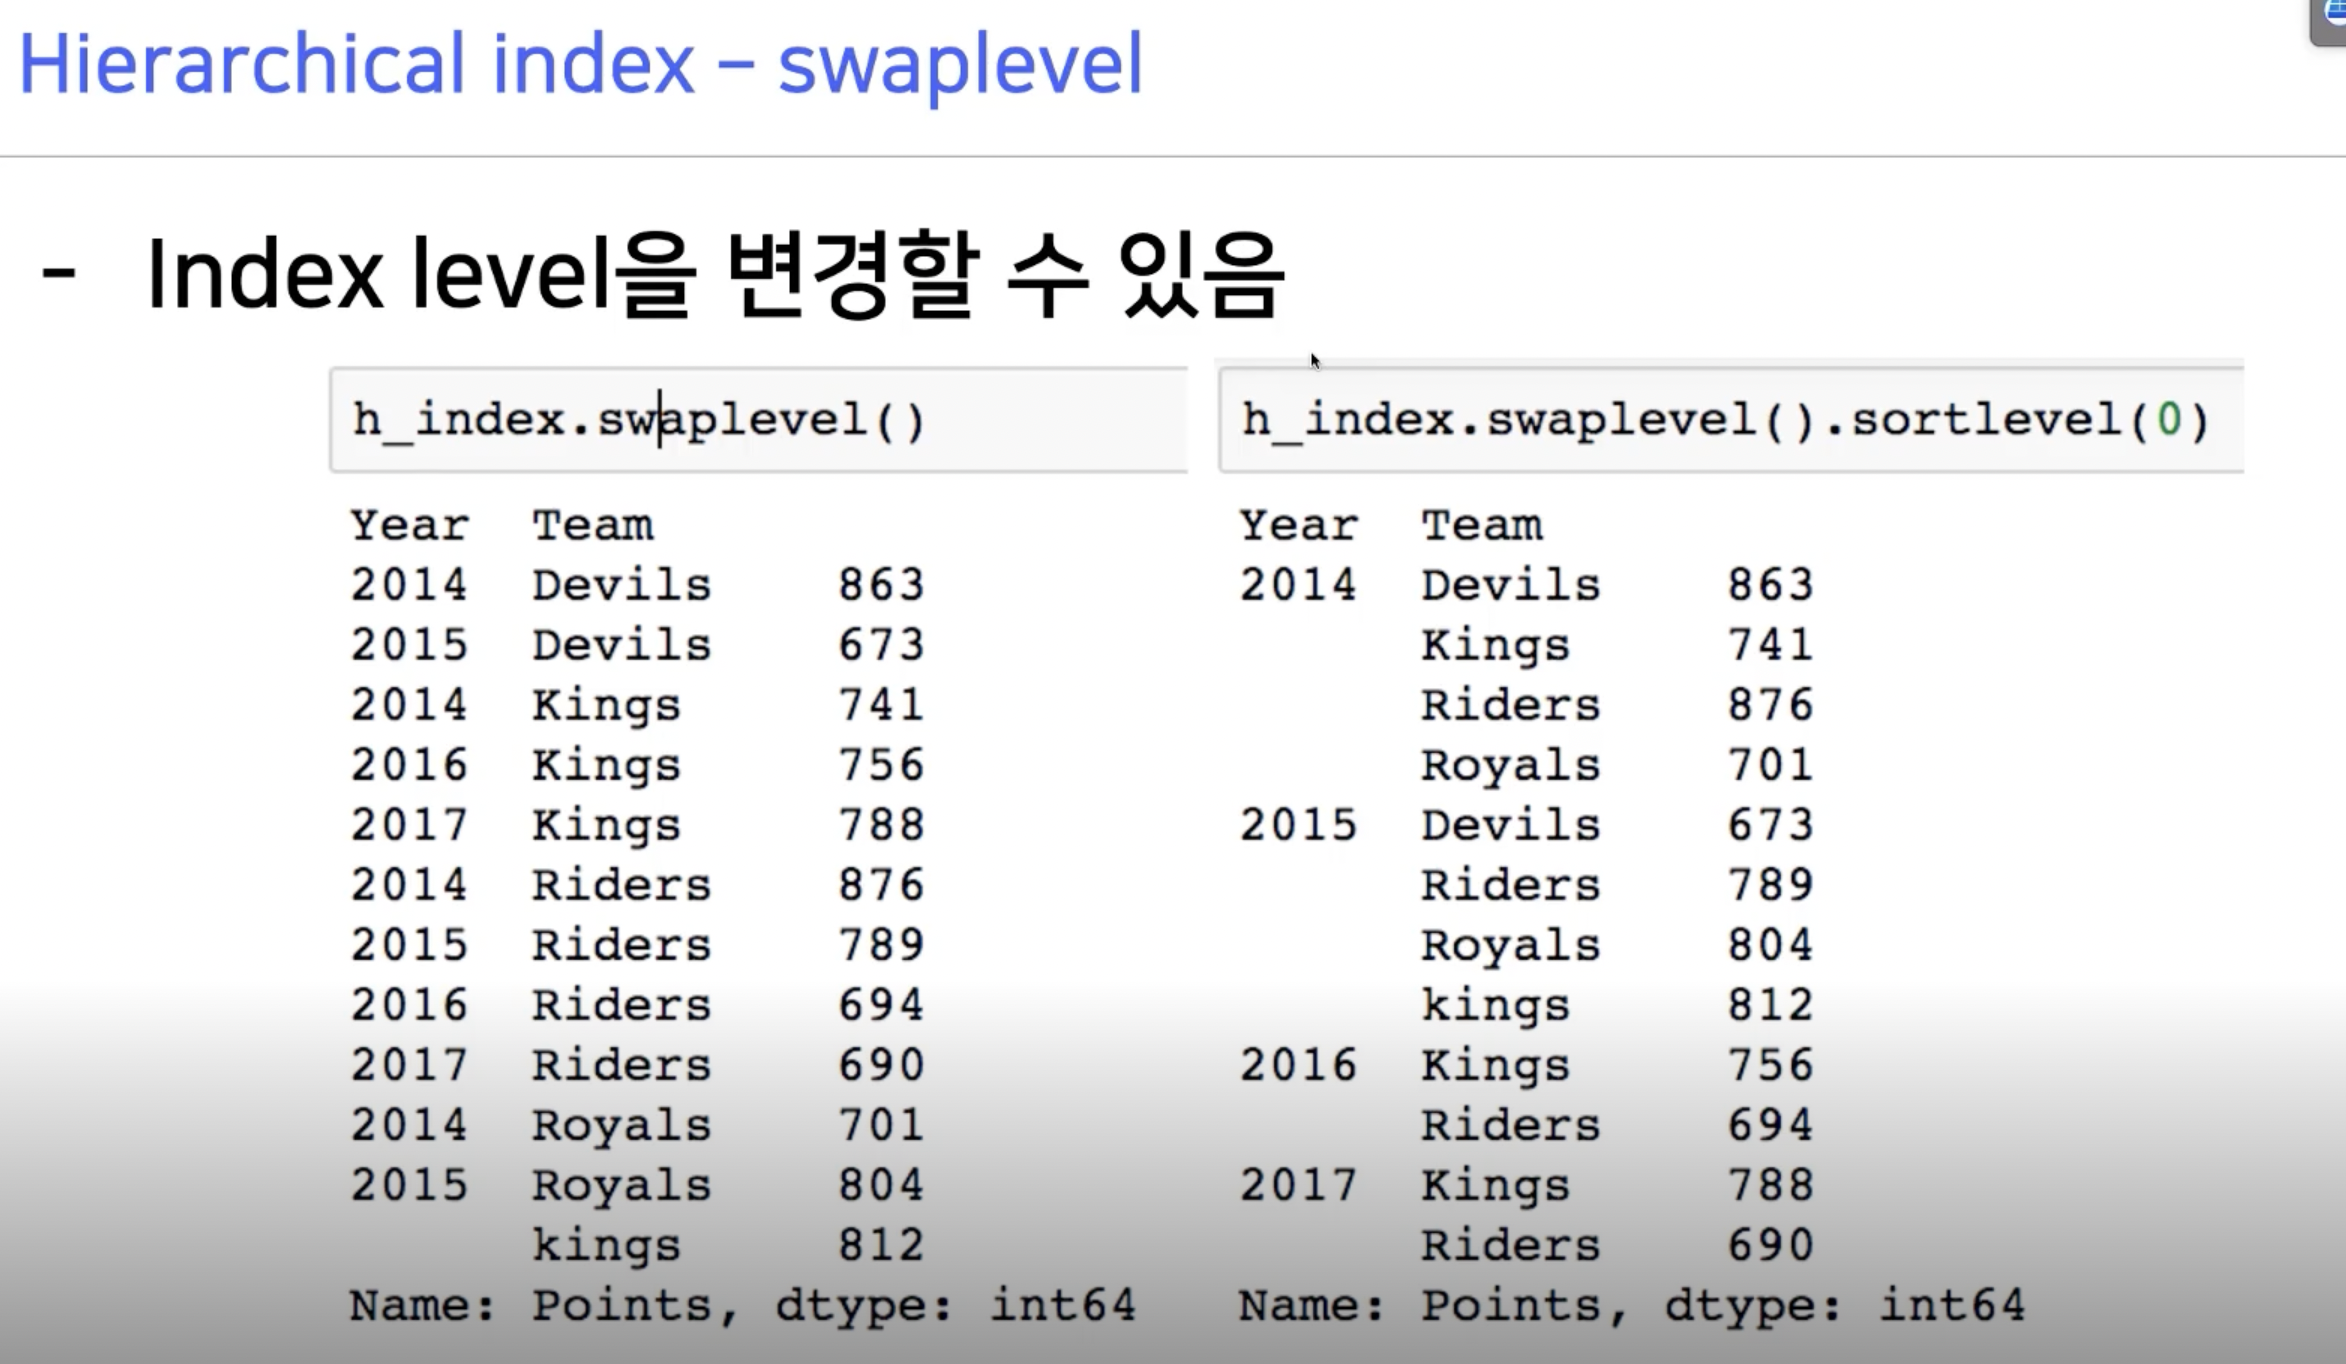
Task: Click the 'Hierarchical index – swaplevel' slide title
Action: (580, 64)
